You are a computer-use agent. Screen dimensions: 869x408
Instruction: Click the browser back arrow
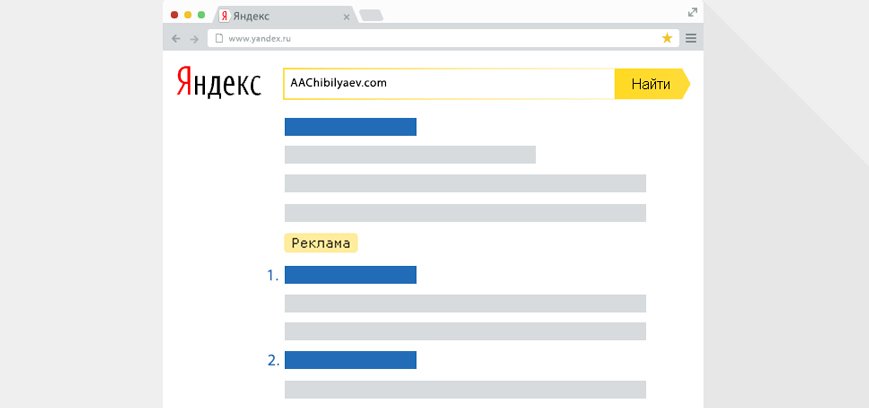(x=176, y=38)
